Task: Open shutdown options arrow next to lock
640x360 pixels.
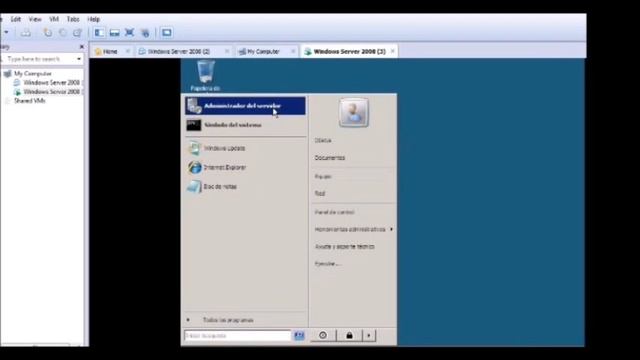Action: (x=369, y=336)
